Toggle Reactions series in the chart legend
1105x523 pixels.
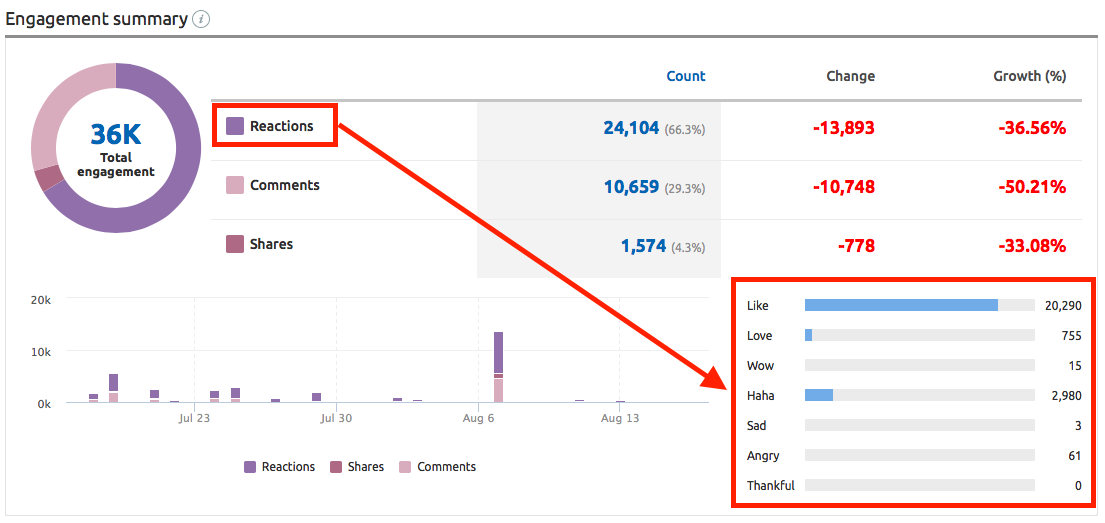(280, 467)
